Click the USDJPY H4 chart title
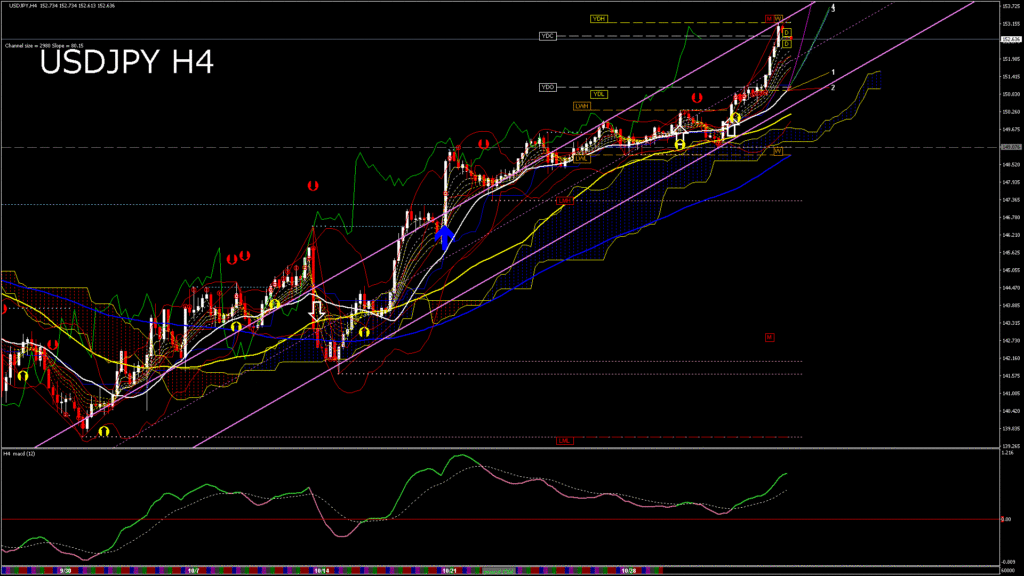Image resolution: width=1024 pixels, height=576 pixels. tap(126, 63)
